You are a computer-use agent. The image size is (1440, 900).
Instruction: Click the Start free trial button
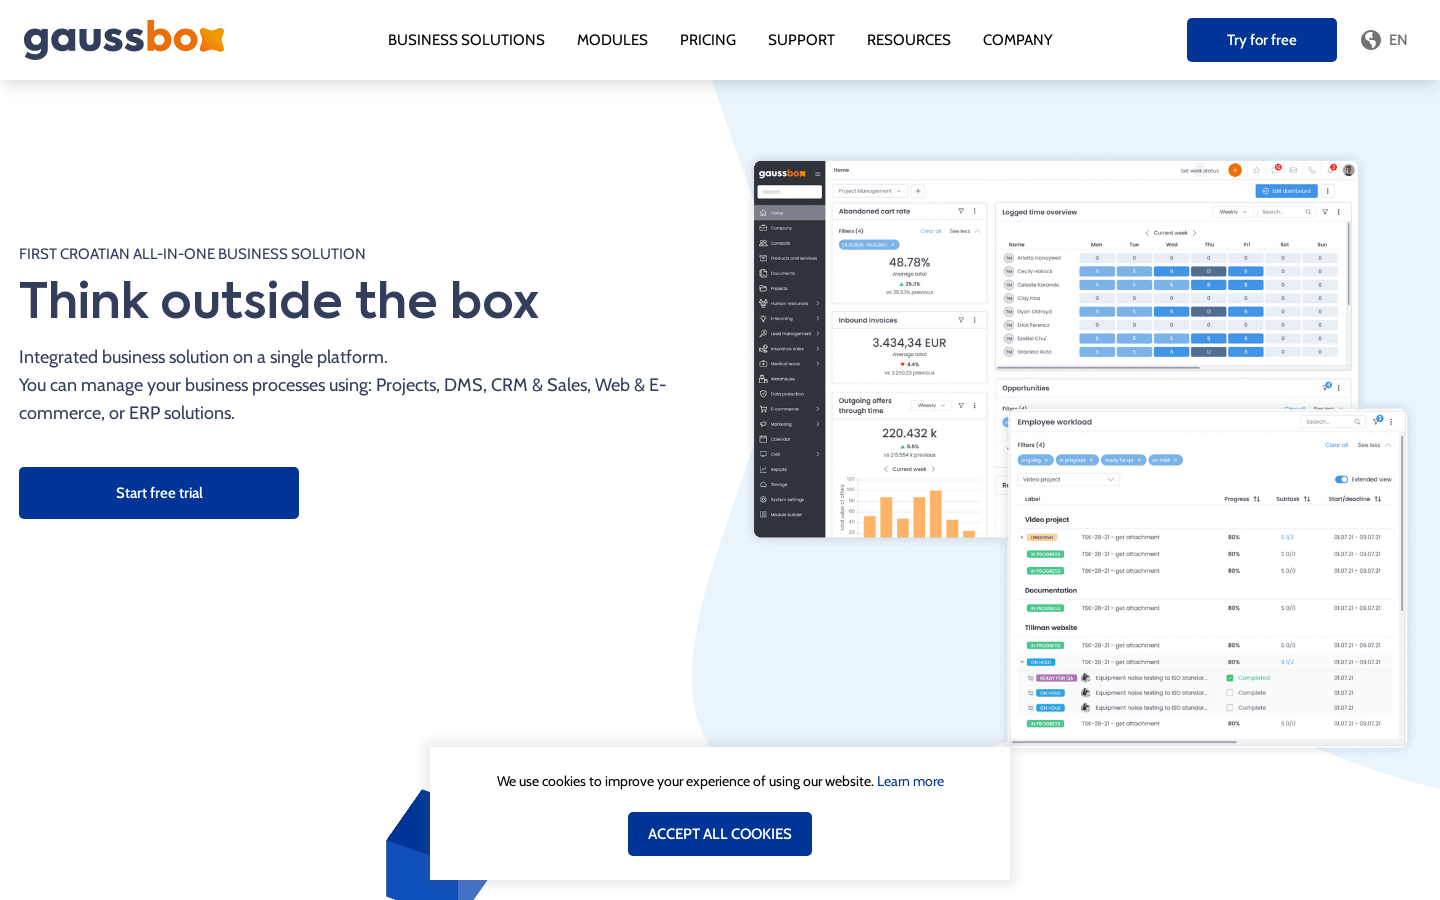(158, 492)
